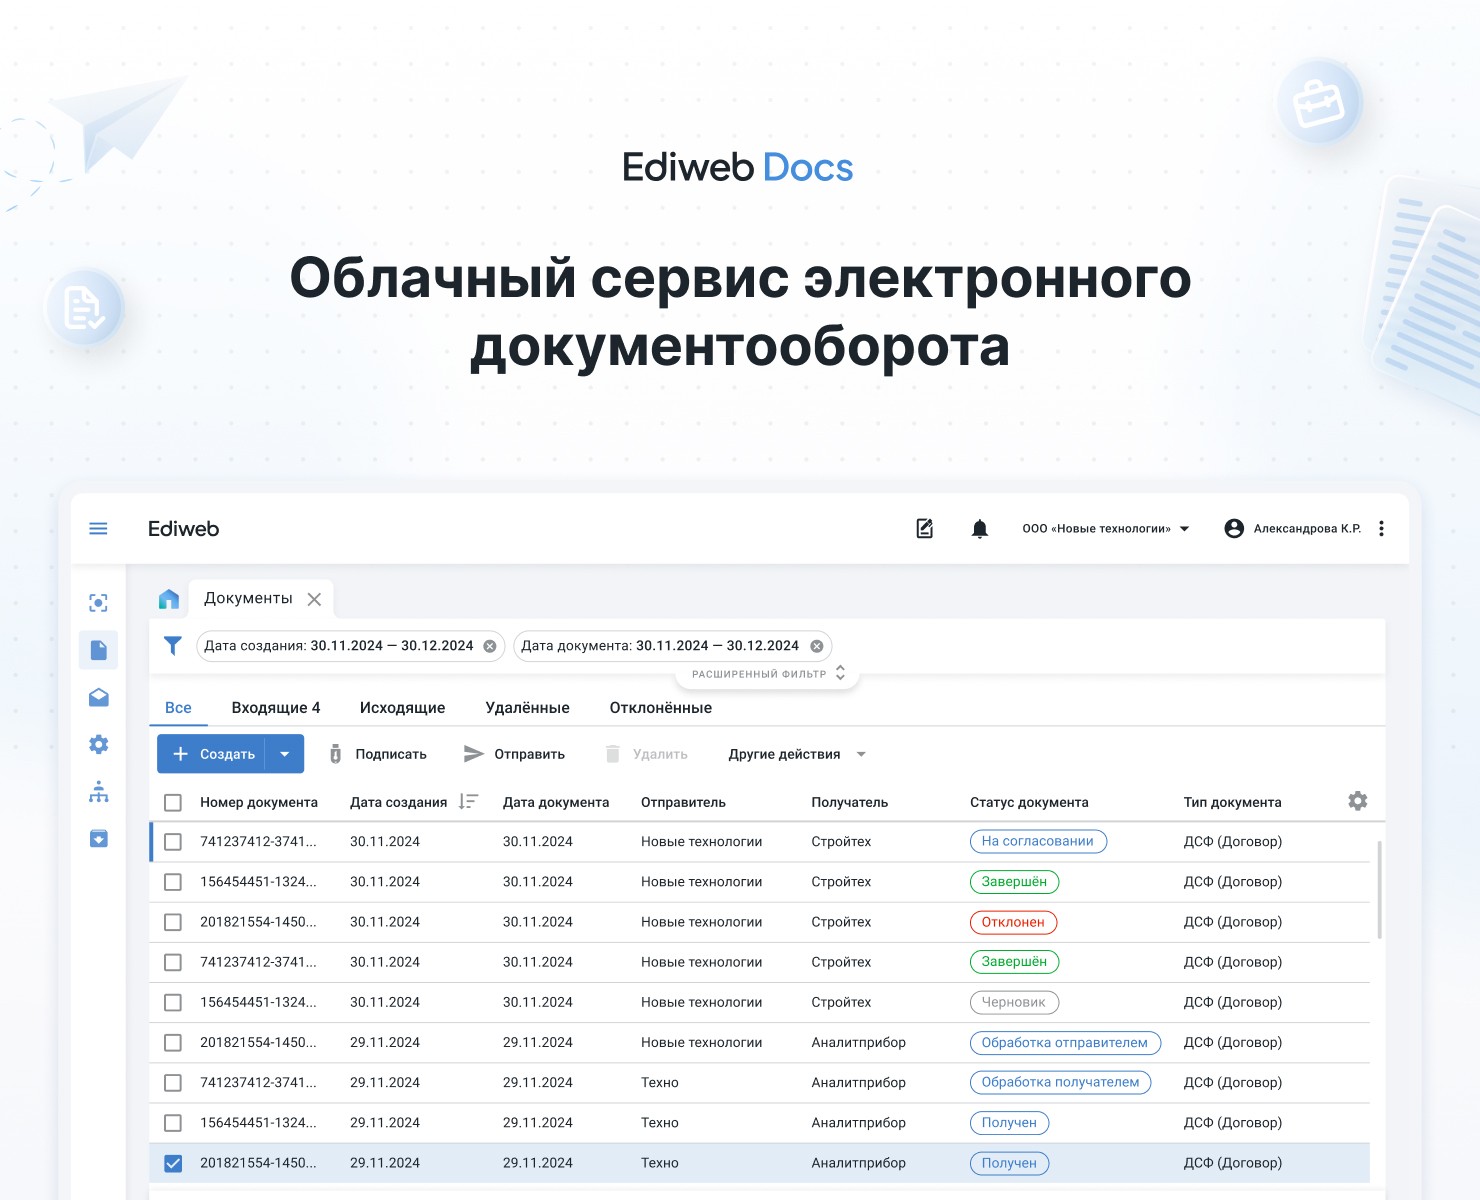1480x1200 pixels.
Task: Uncheck the selected 201821554-1450 row from Техно
Action: (x=173, y=1163)
